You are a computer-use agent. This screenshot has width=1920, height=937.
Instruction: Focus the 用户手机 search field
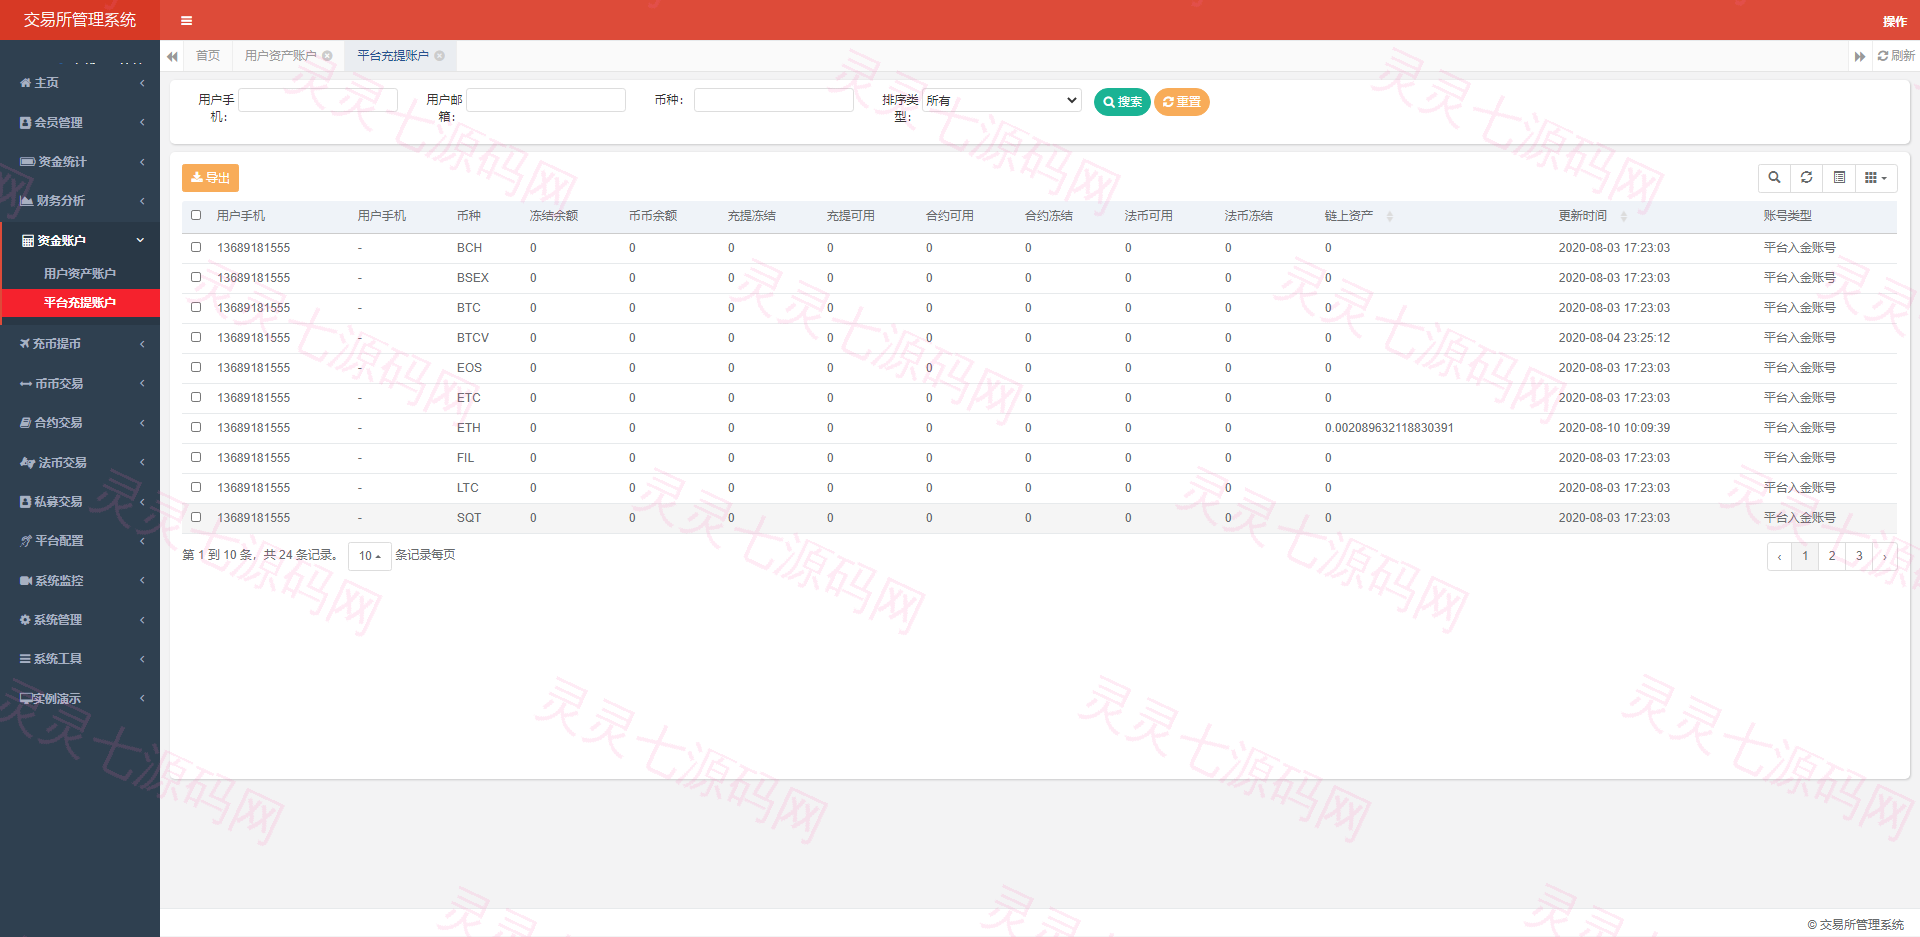[318, 100]
